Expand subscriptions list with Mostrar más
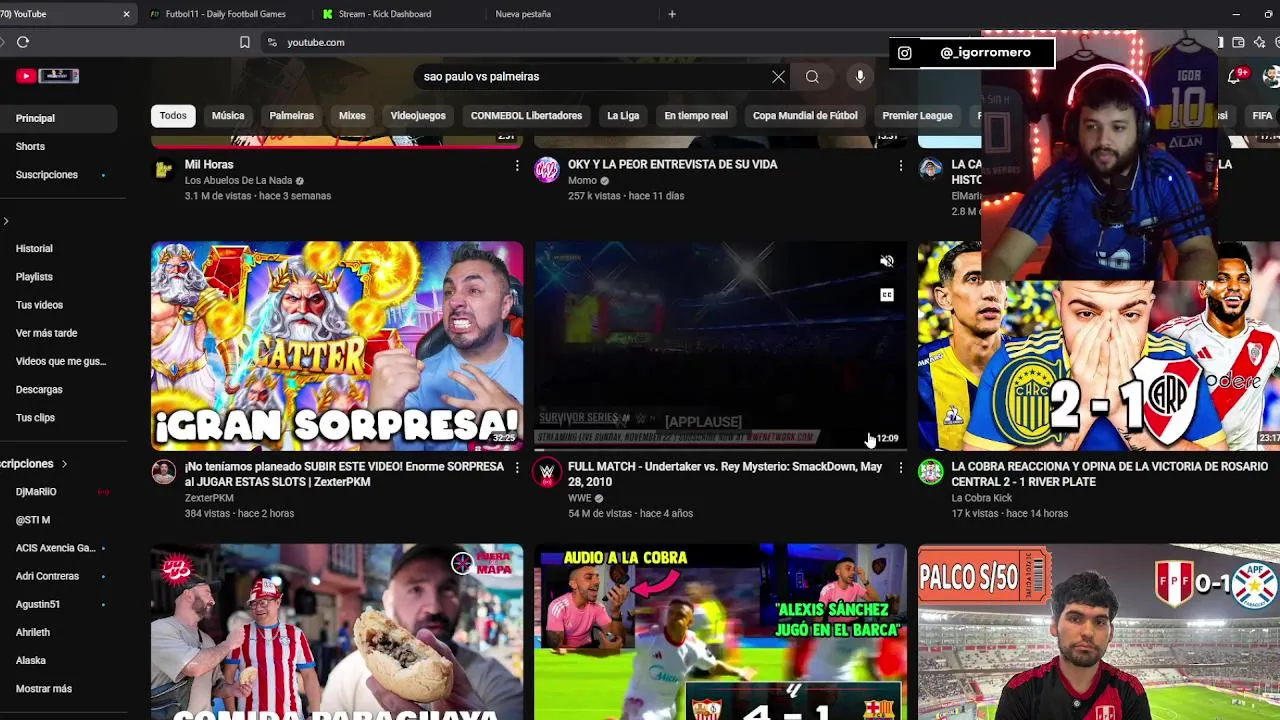 pos(44,689)
